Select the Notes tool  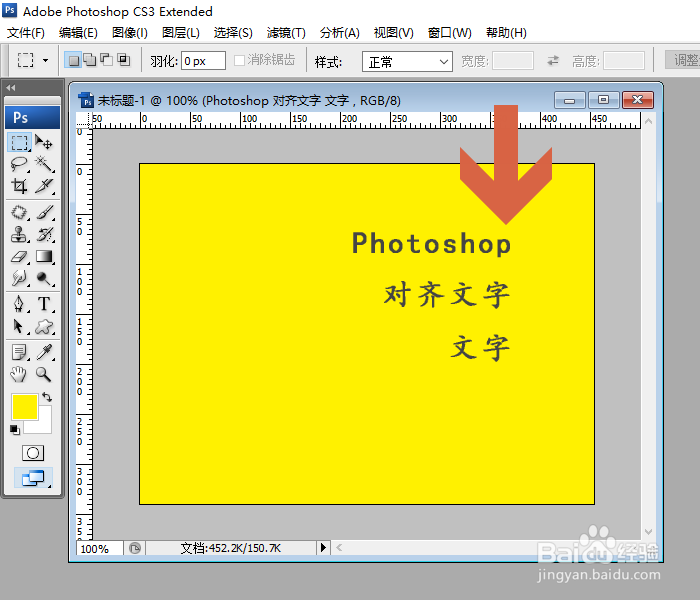(x=19, y=352)
